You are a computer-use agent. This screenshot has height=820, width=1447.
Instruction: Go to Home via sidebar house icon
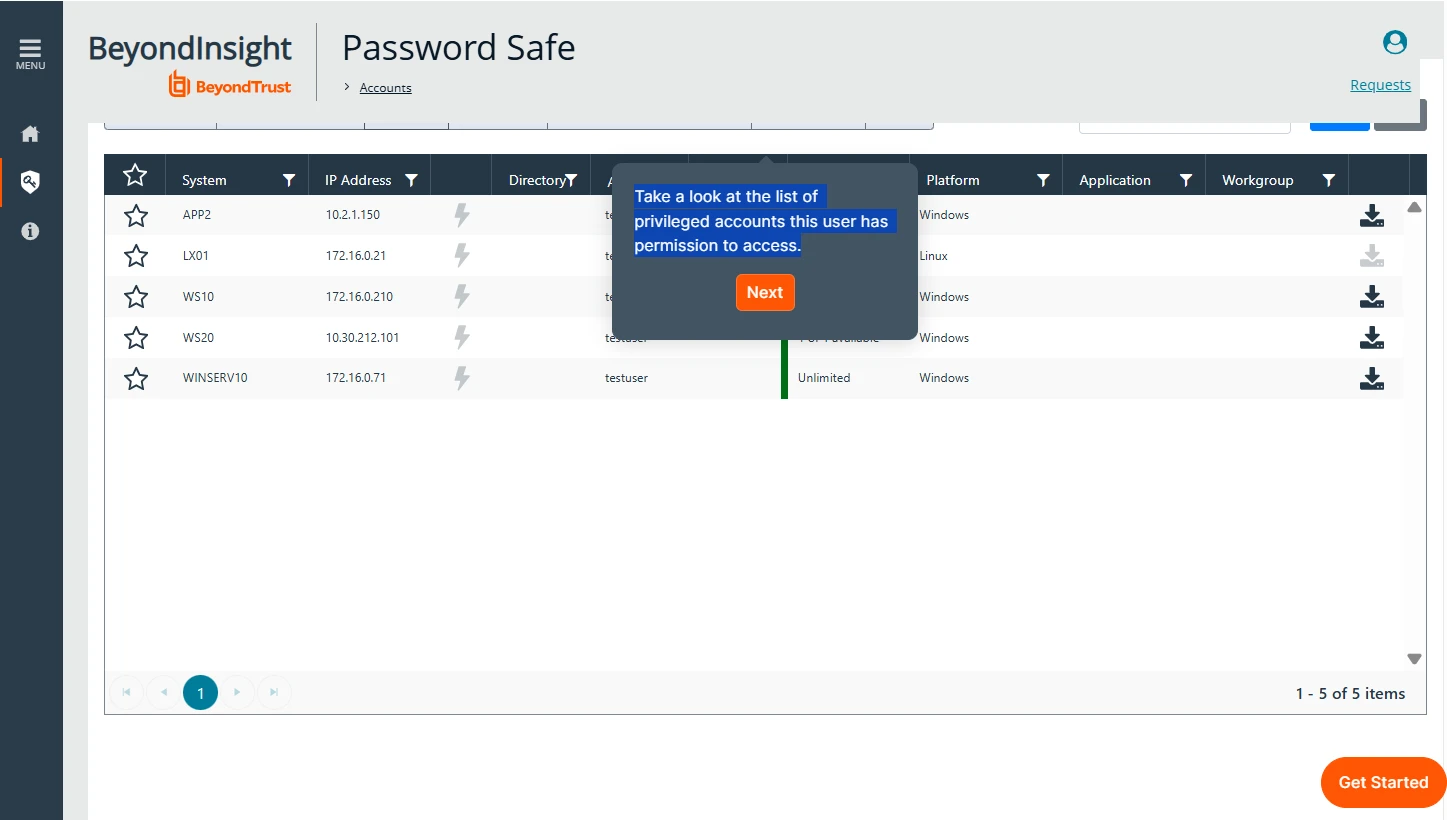30,134
